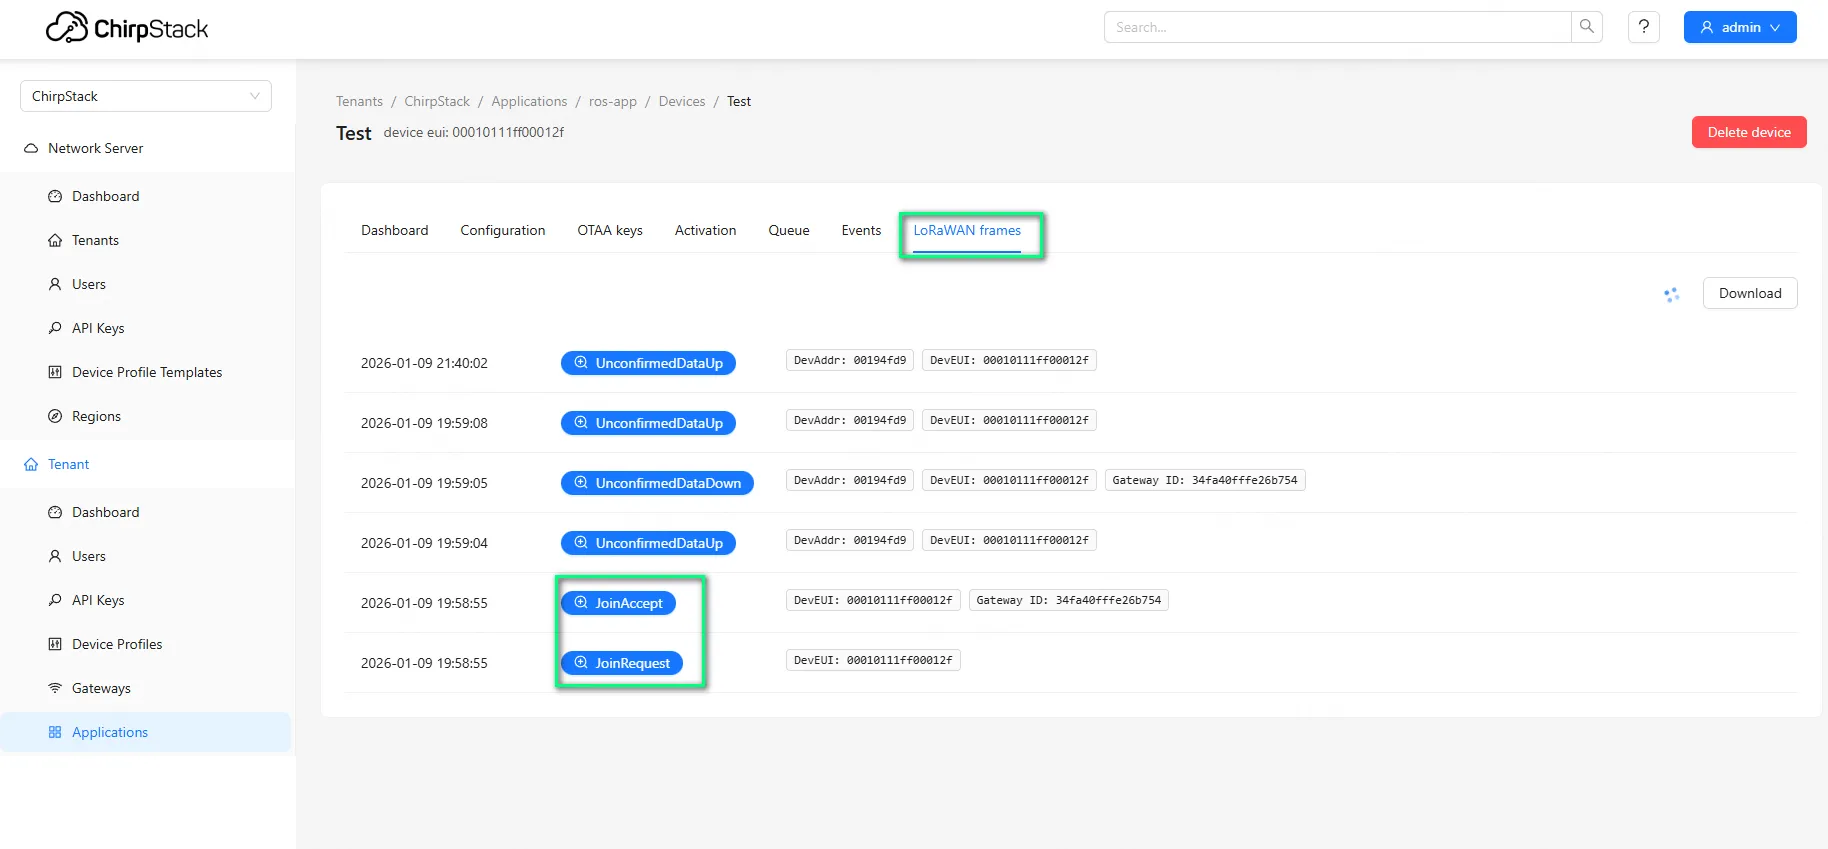Focus the top search input field
1828x849 pixels.
point(1337,27)
